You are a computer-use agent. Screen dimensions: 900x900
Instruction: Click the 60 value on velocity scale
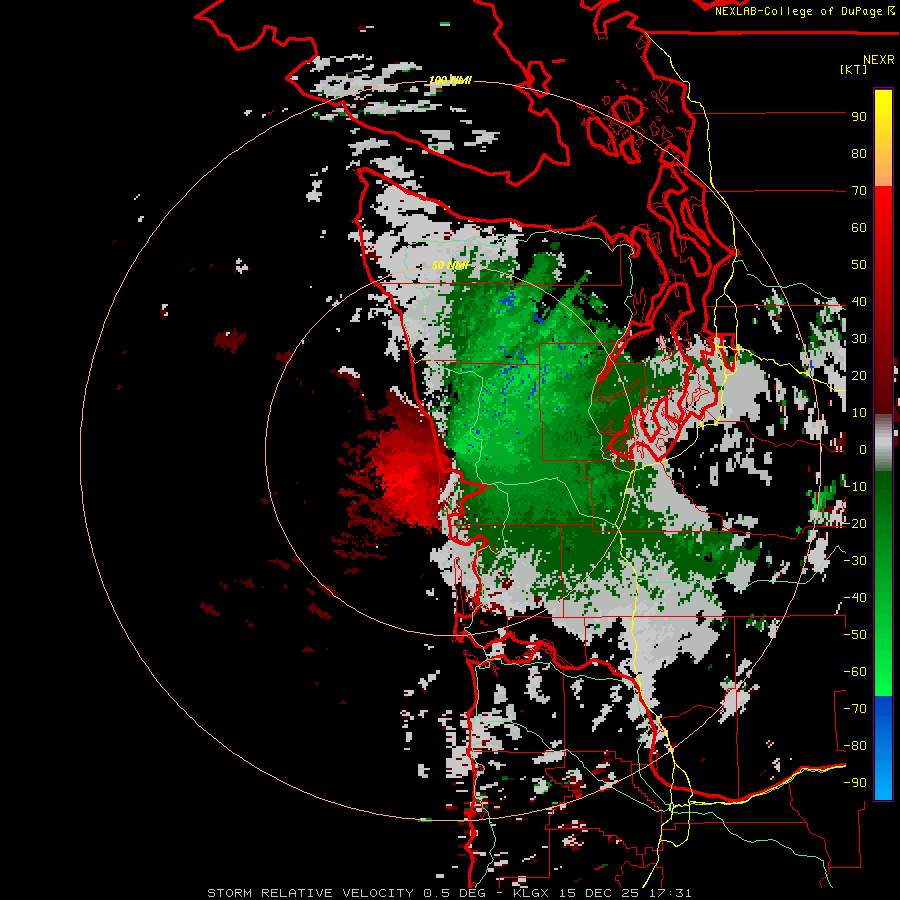(859, 228)
